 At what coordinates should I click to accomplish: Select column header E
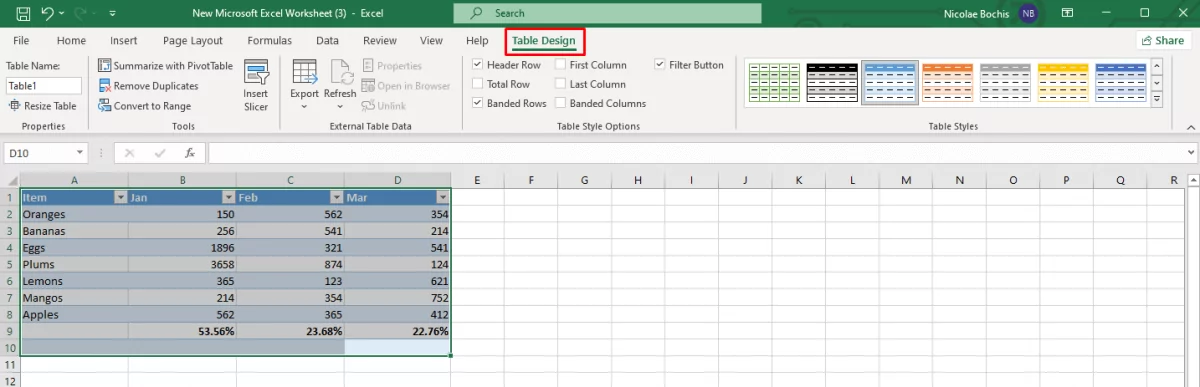coord(477,180)
